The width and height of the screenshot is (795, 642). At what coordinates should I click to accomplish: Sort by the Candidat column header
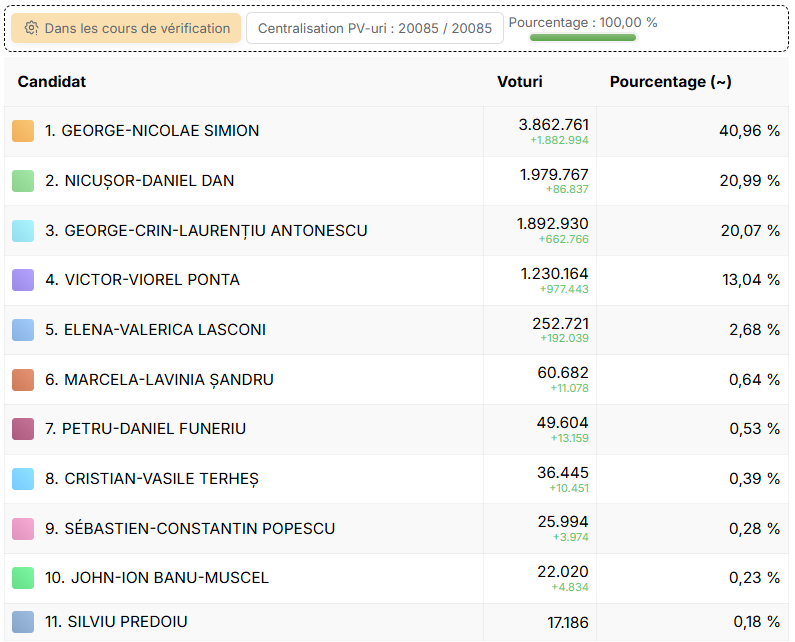point(52,82)
